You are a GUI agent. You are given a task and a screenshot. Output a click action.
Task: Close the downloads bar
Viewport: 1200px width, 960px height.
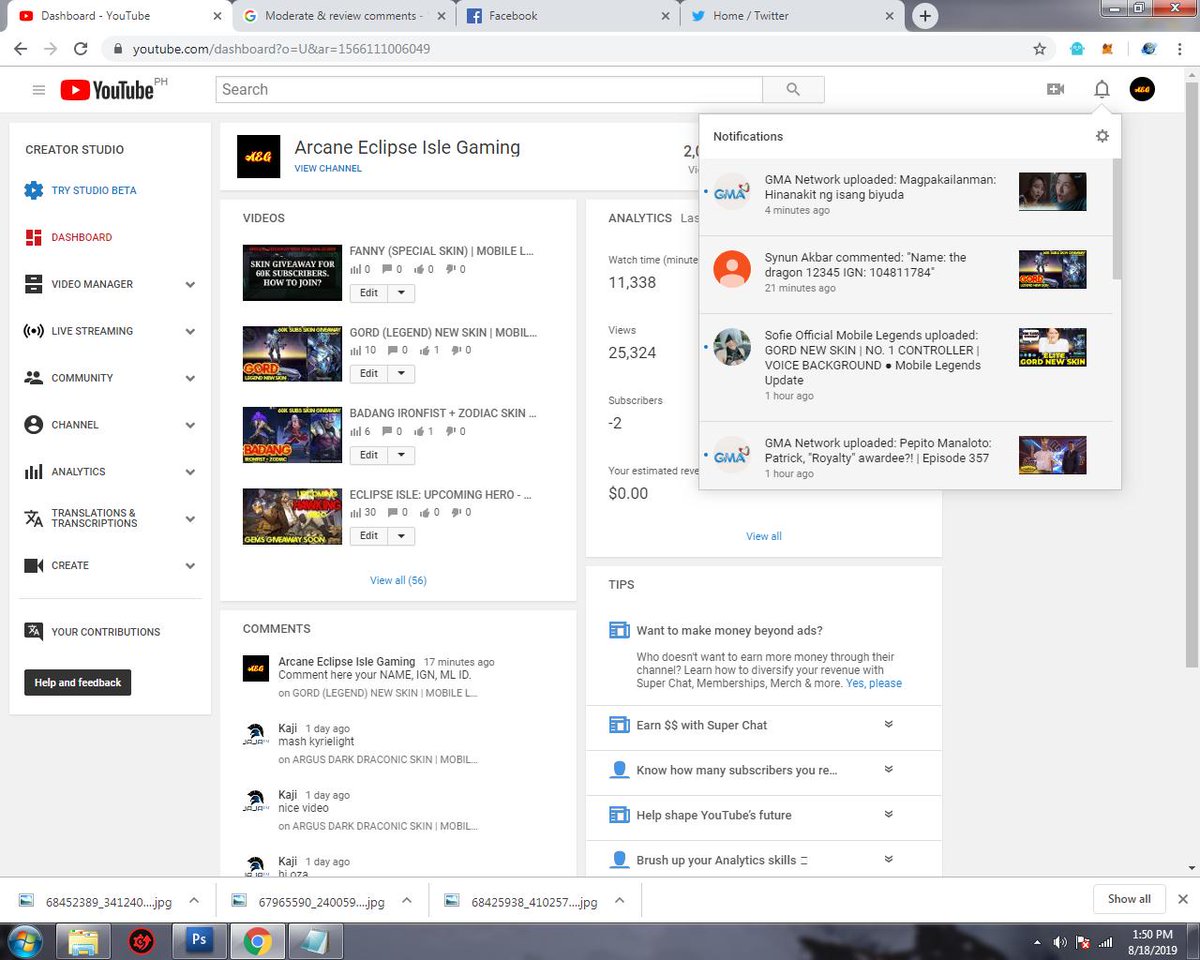[1183, 899]
